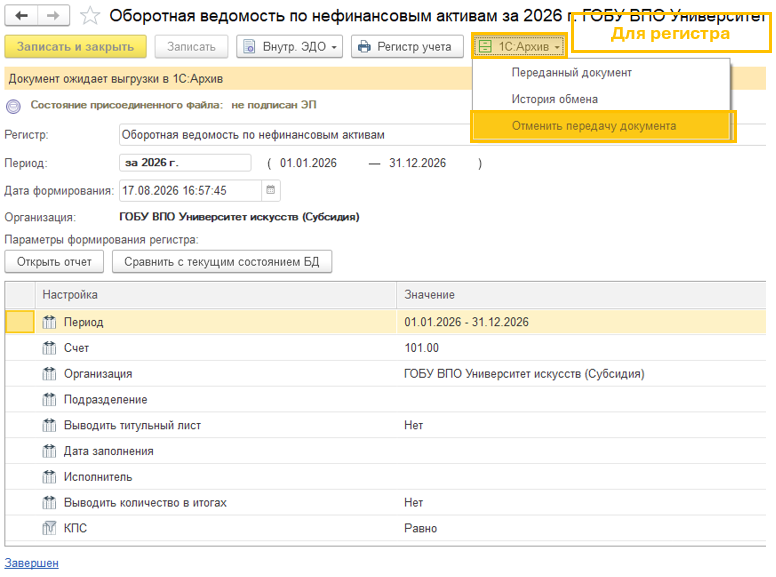Open the Завершен status link
The width and height of the screenshot is (776, 577).
click(x=32, y=563)
